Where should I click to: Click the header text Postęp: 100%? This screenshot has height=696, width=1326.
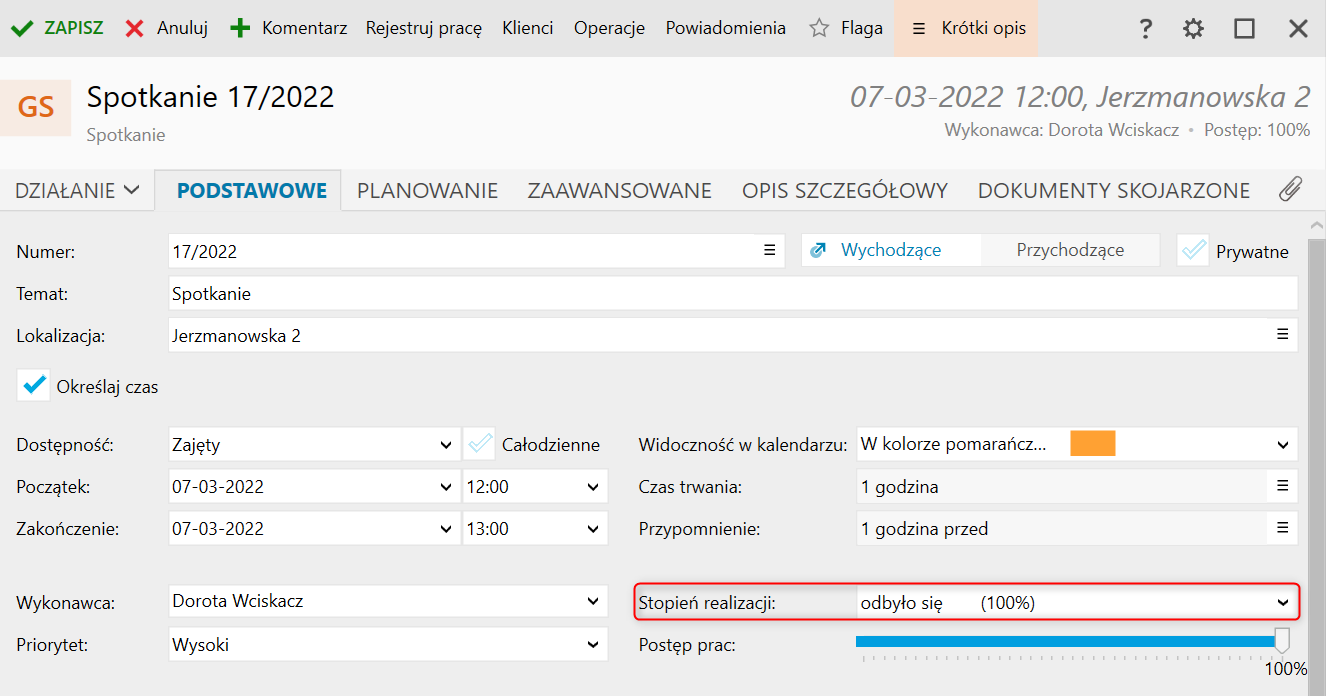[x=1257, y=130]
